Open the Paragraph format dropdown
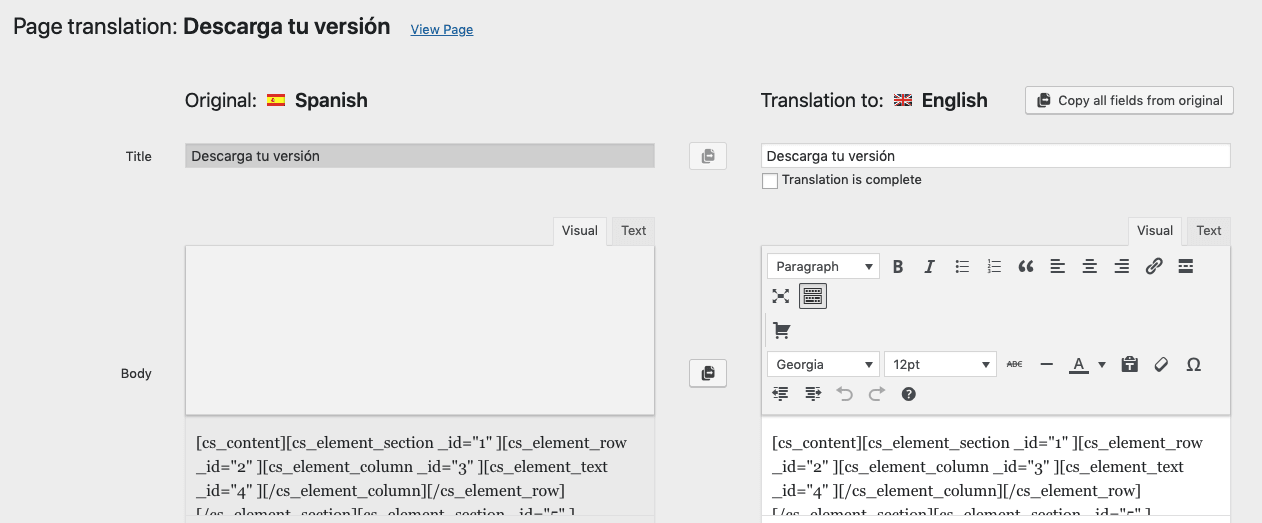Image resolution: width=1262 pixels, height=523 pixels. tap(823, 266)
